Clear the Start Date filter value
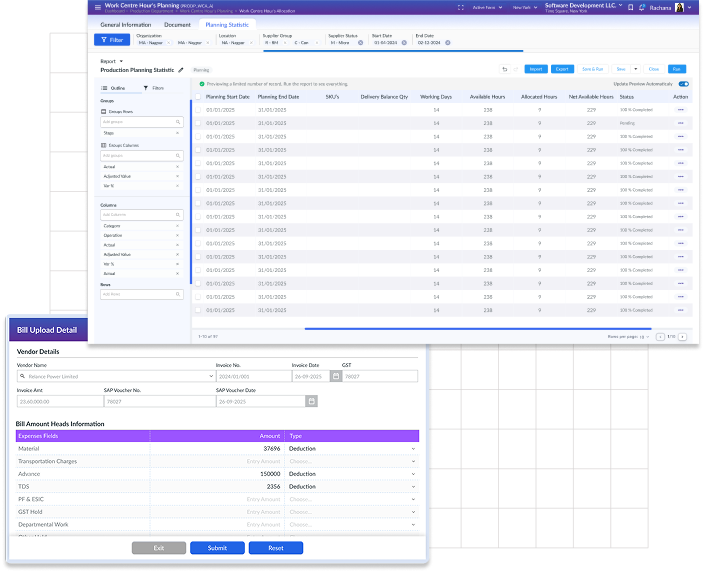703x572 pixels. [x=404, y=43]
